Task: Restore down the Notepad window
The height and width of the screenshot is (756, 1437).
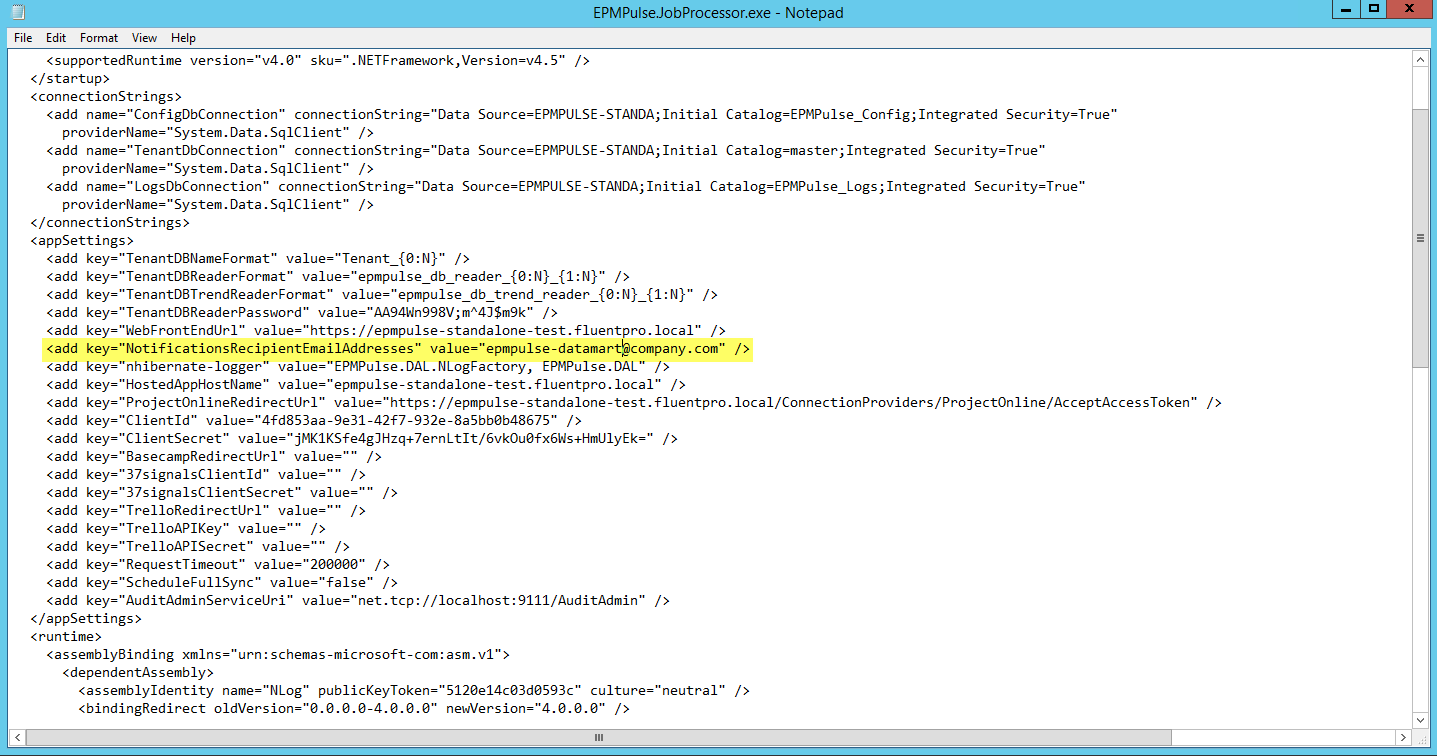Action: (x=1375, y=9)
